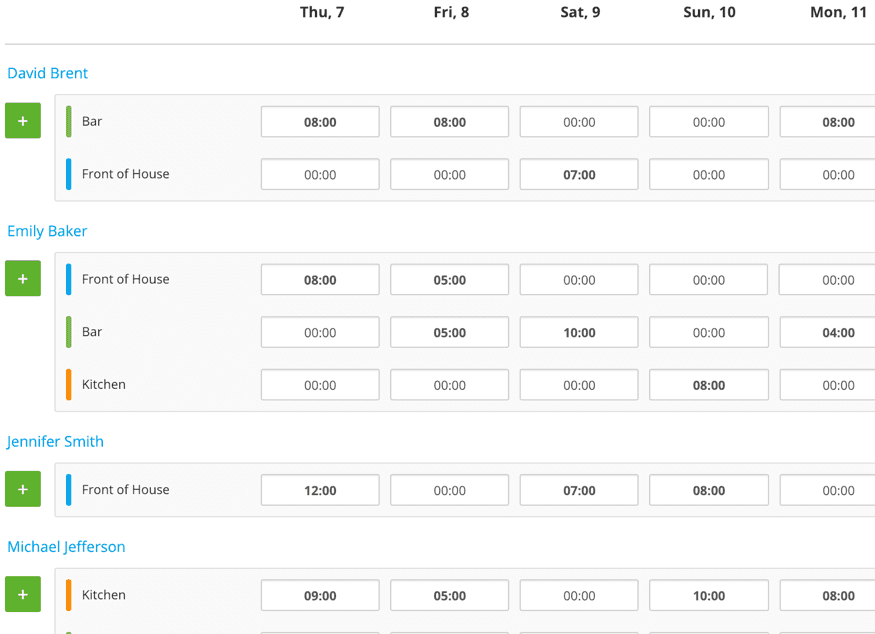Select the Mon, 11 column header
The width and height of the screenshot is (875, 634).
coord(840,12)
